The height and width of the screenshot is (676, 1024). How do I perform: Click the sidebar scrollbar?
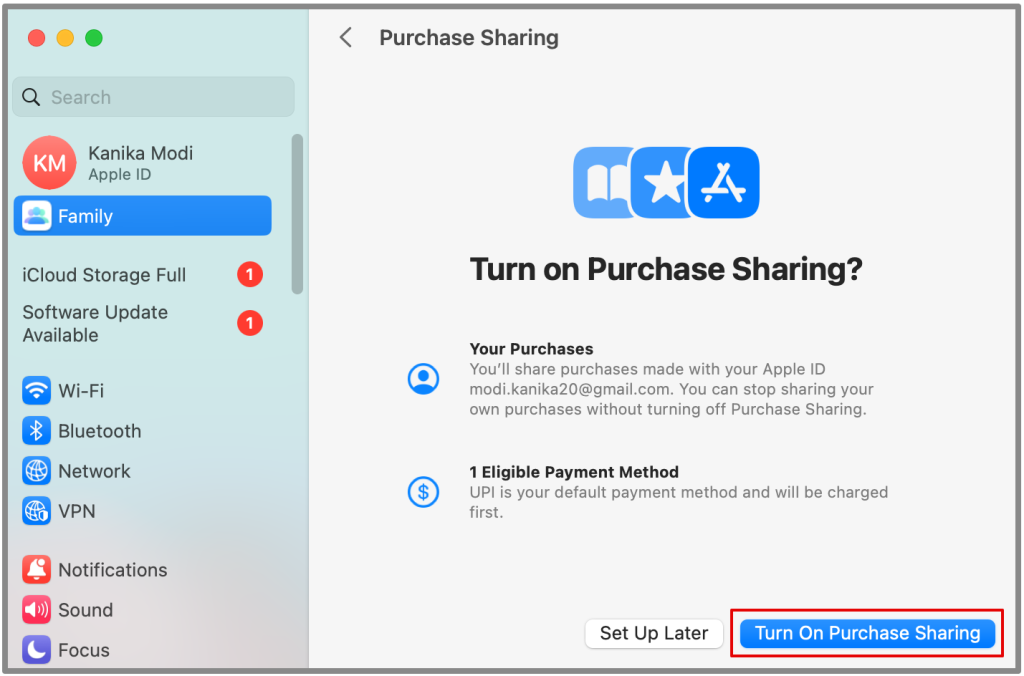(297, 214)
